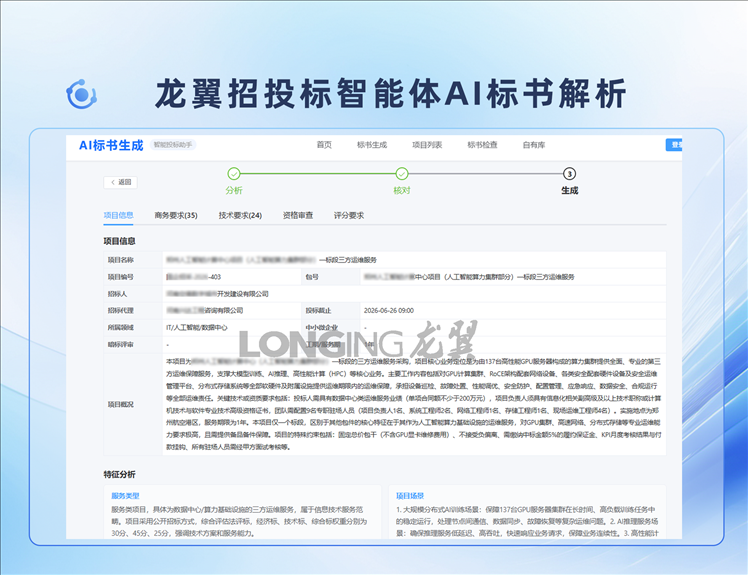Click the 项目名称 row label
748x575 pixels.
pyautogui.click(x=120, y=260)
